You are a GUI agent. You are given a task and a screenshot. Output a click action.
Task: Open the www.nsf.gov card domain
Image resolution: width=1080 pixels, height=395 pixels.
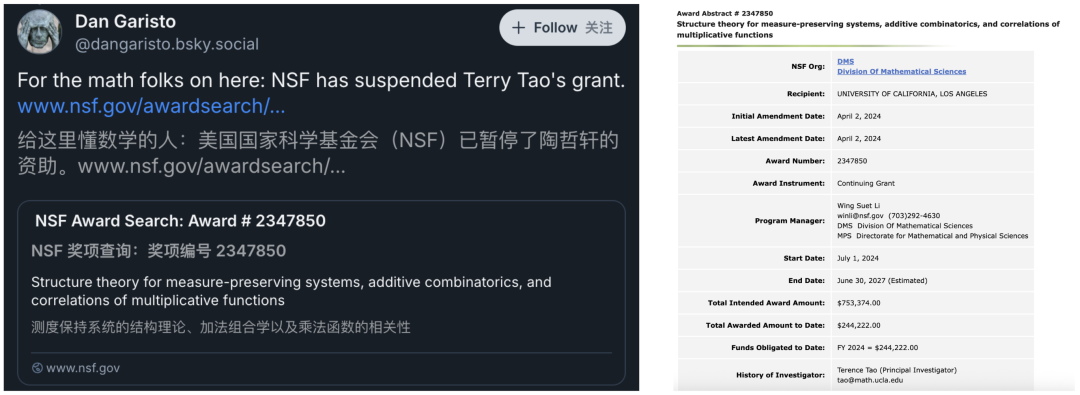click(x=83, y=368)
